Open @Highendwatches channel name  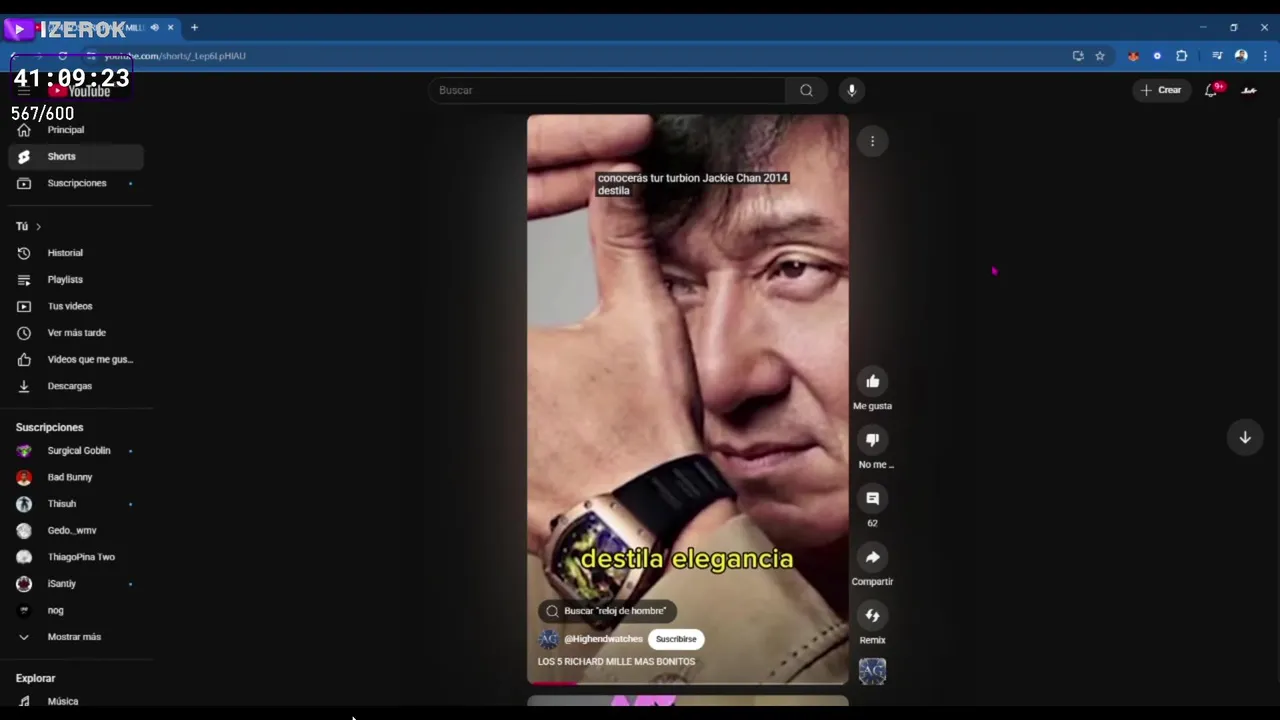click(x=603, y=639)
